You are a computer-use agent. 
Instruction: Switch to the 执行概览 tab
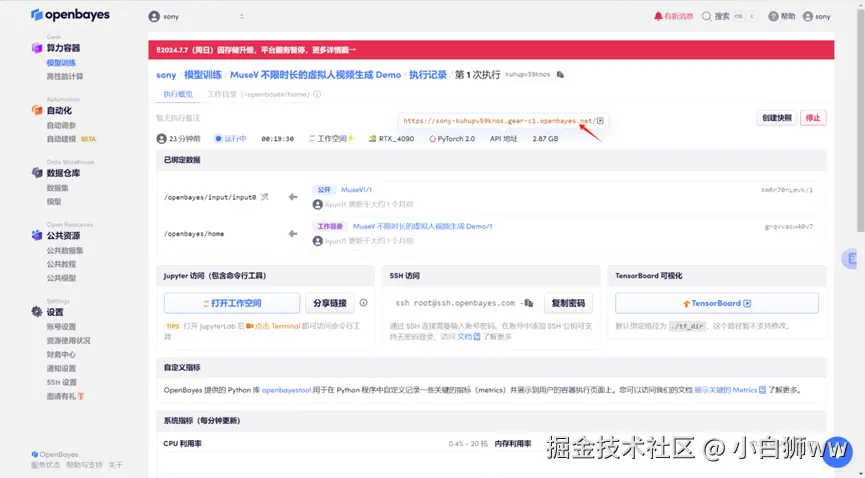pos(178,94)
